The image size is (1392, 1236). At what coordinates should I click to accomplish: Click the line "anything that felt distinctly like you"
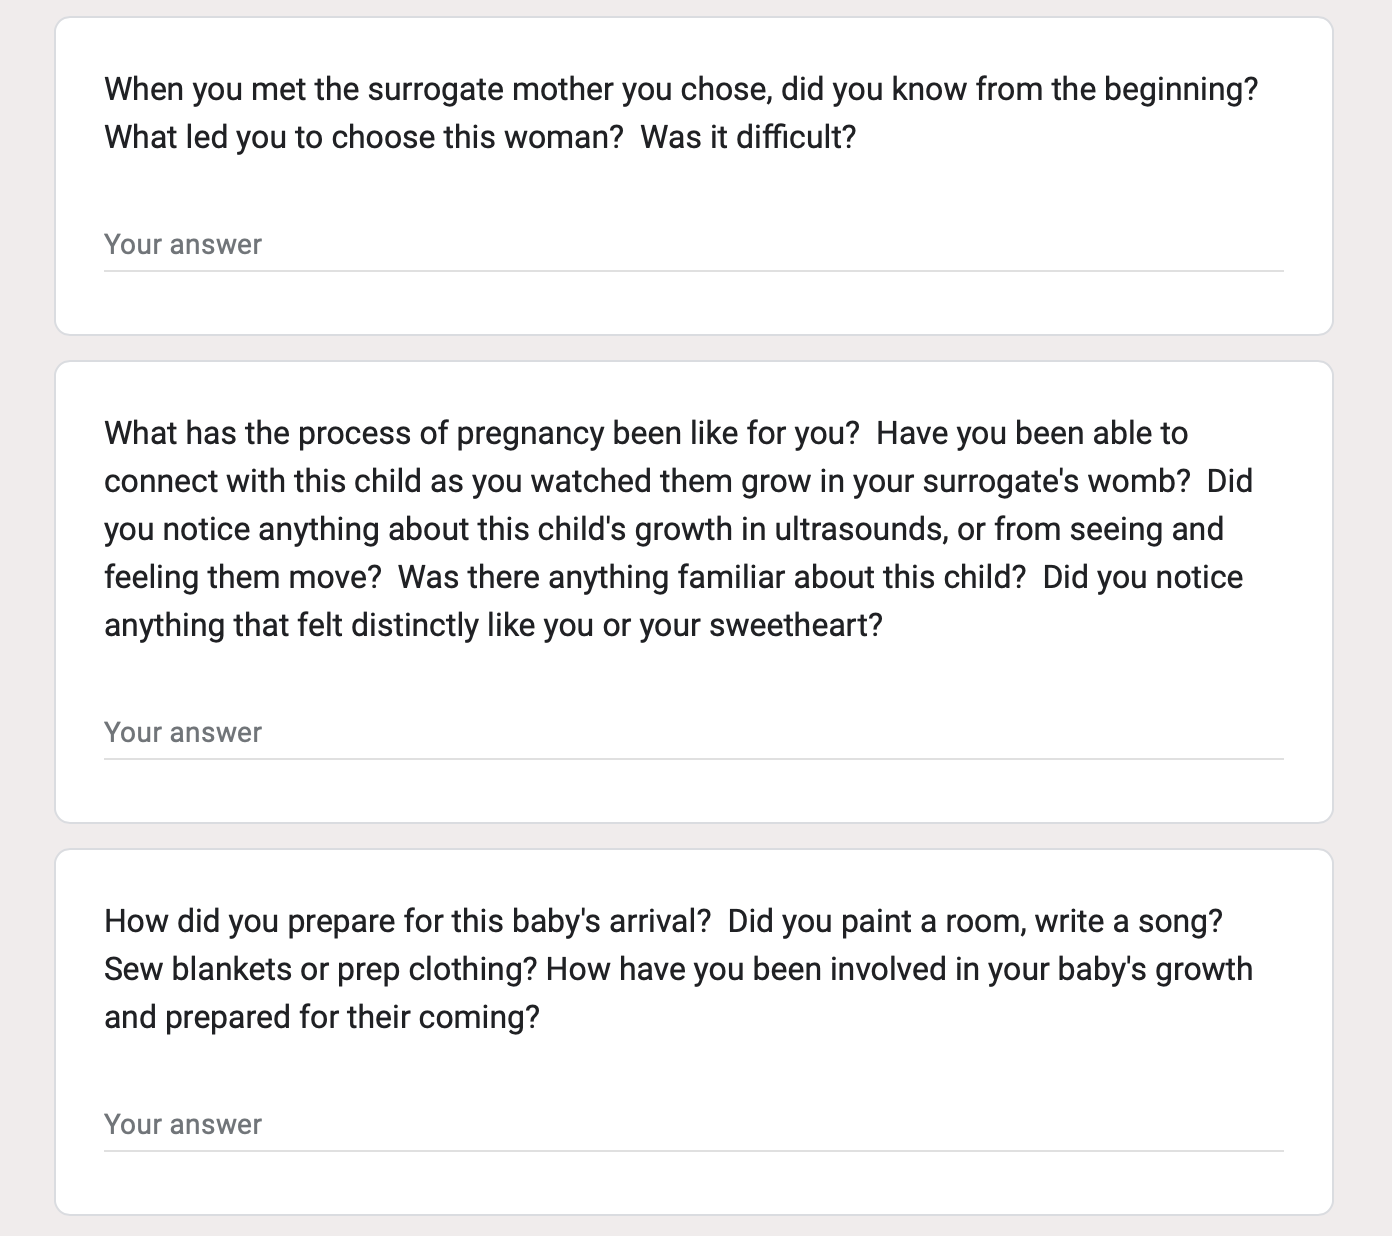click(x=493, y=626)
